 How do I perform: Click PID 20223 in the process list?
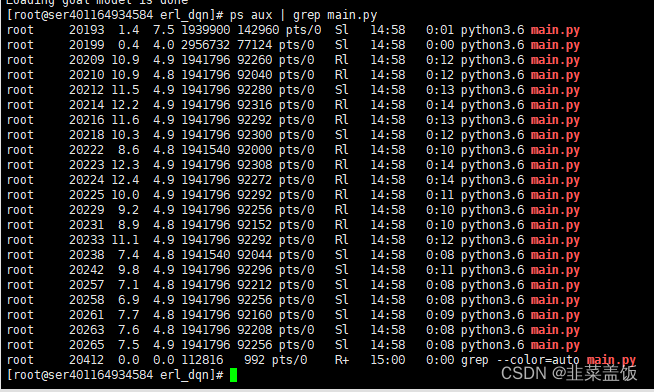(86, 165)
